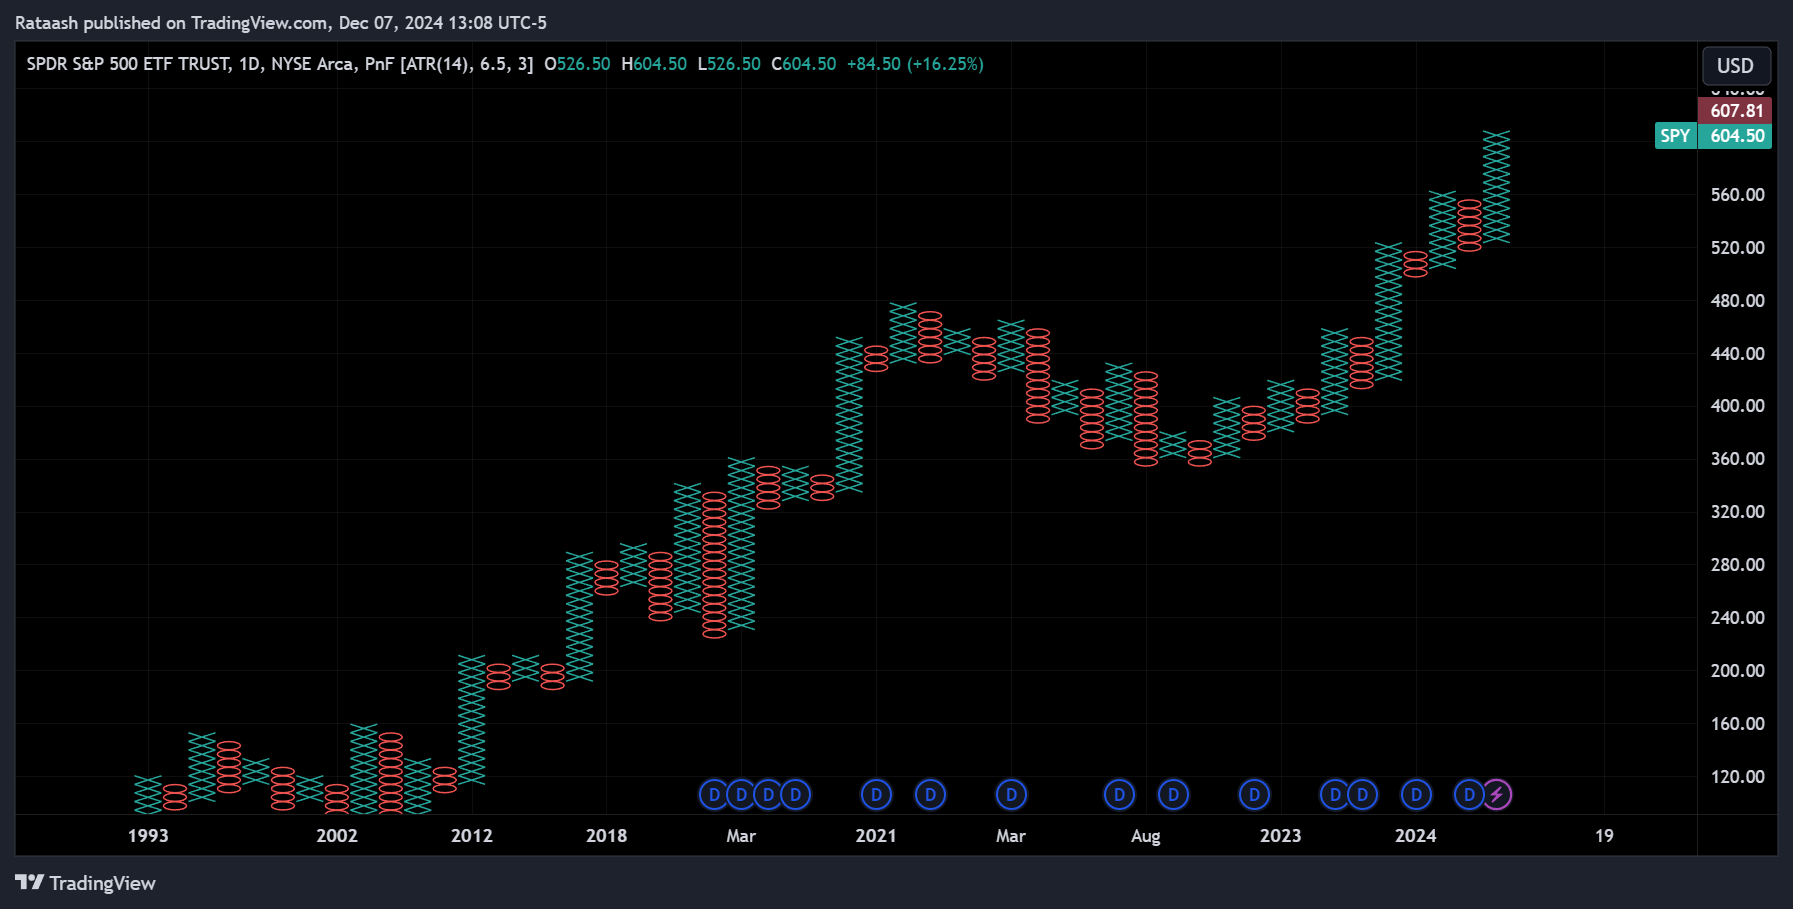This screenshot has height=909, width=1793.
Task: Click the 200.00 price axis label
Action: (1737, 671)
